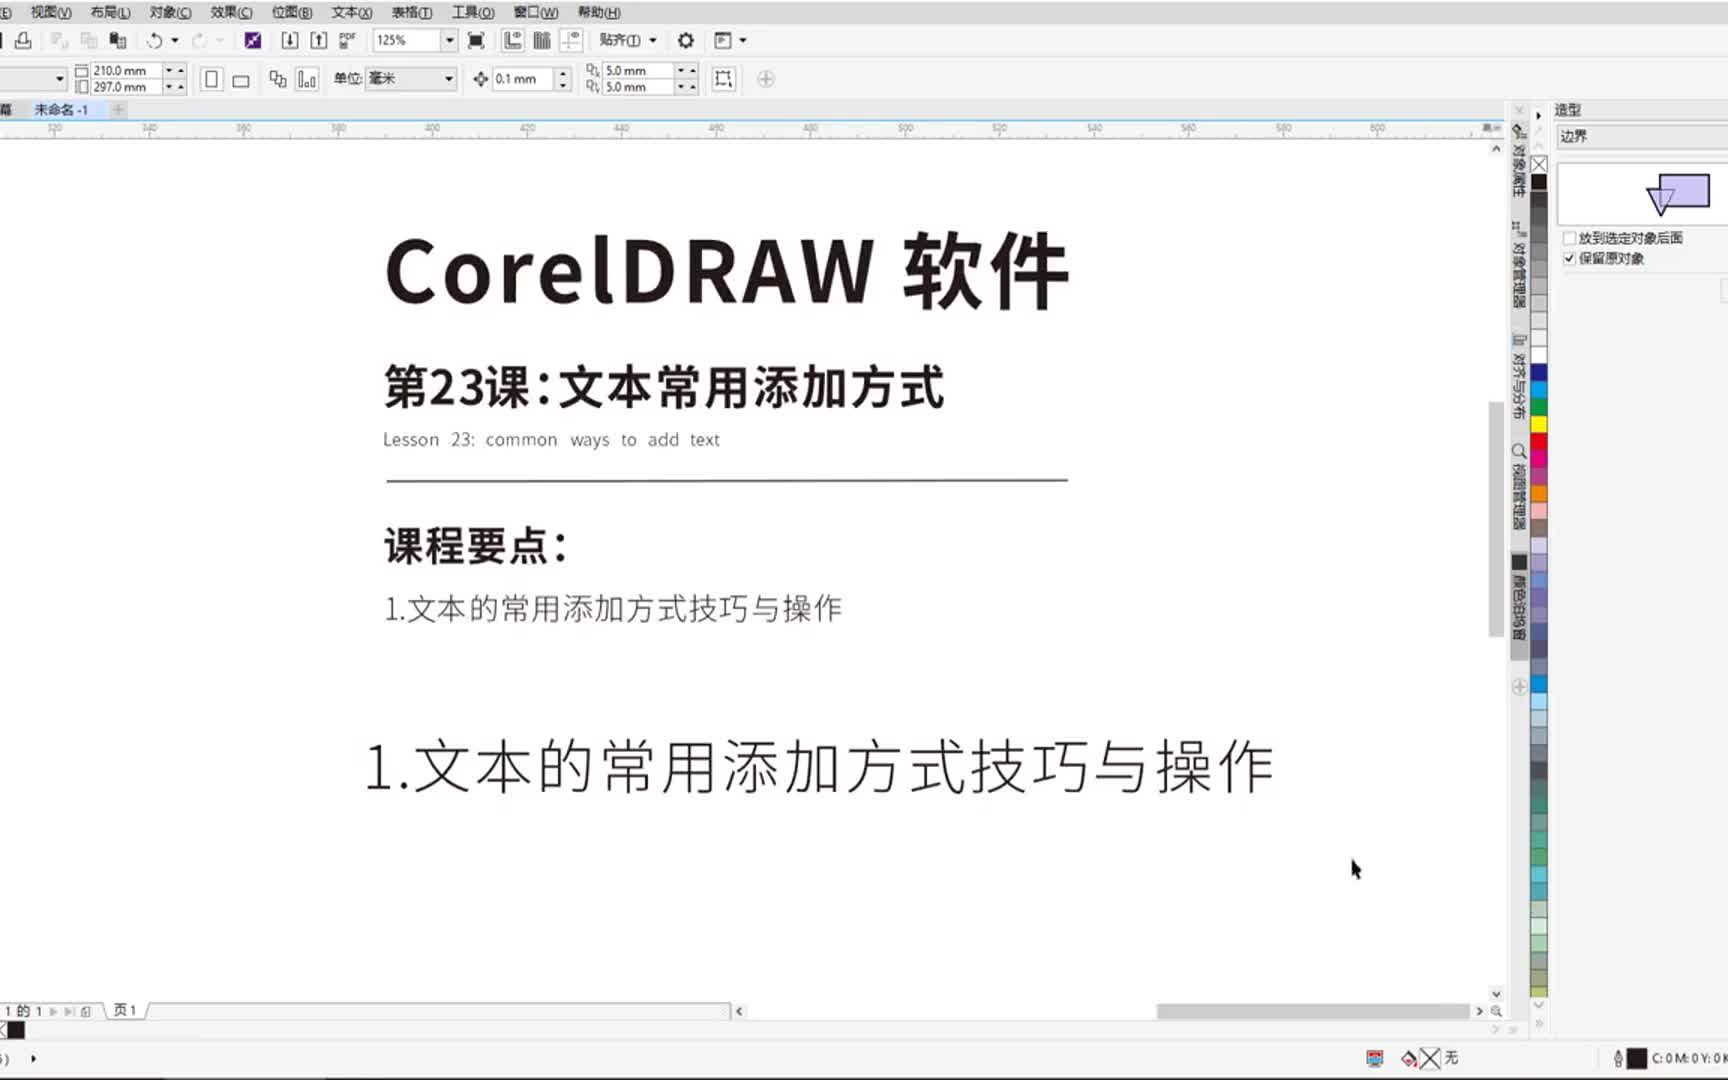
Task: Click the quick customize plus icon
Action: (766, 79)
